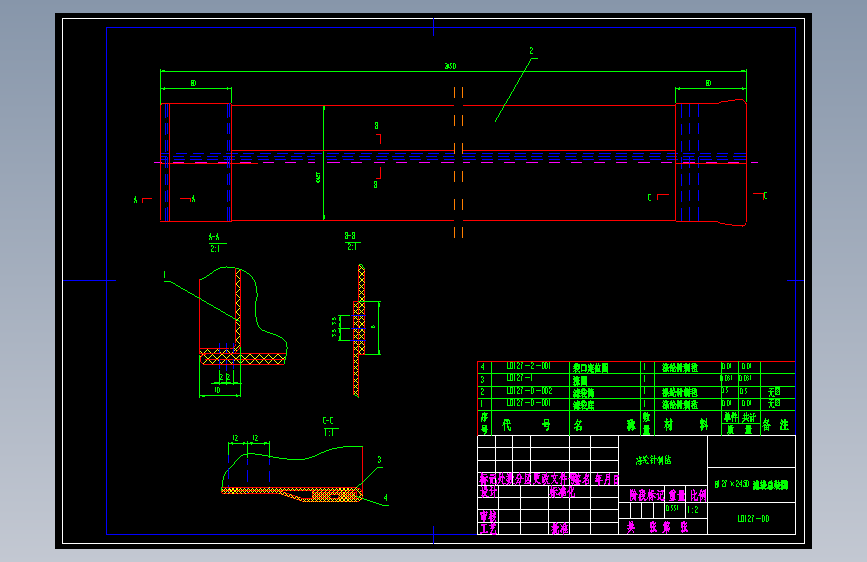The height and width of the screenshot is (562, 867).
Task: Select part code LD127-0-002 in the parts list
Action: (x=529, y=391)
